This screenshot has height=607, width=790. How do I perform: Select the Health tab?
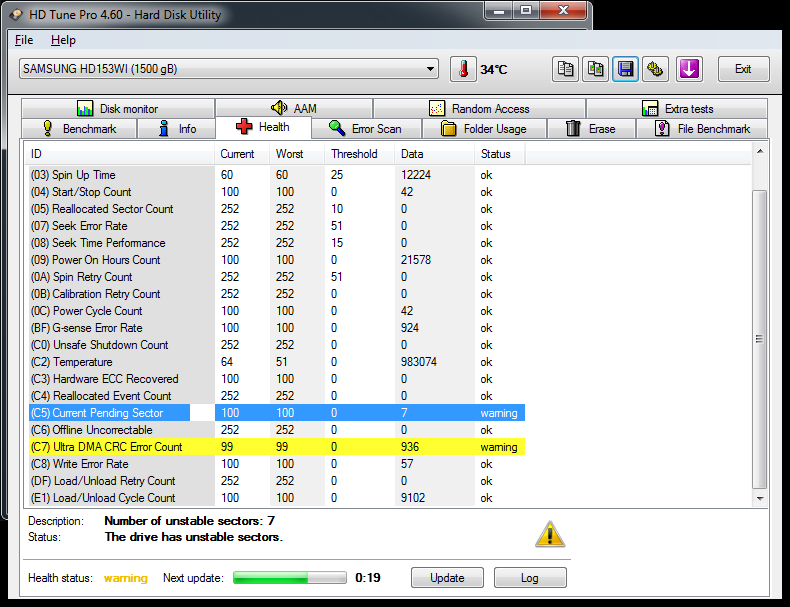coord(263,127)
